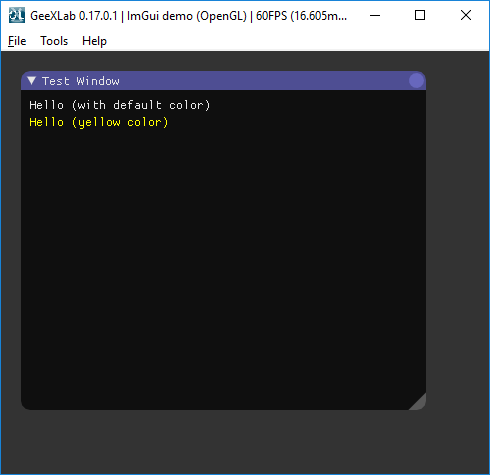490x475 pixels.
Task: Collapse the Test Window with triangle arrow
Action: [x=32, y=80]
